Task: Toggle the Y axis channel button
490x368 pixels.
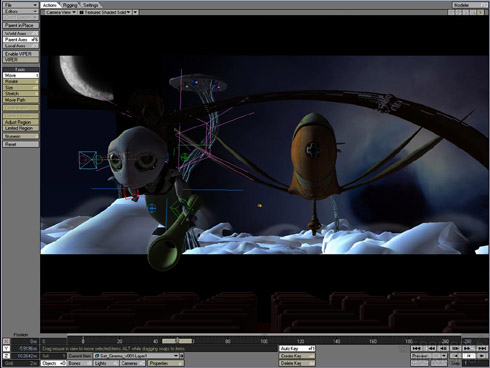Action: [6, 349]
